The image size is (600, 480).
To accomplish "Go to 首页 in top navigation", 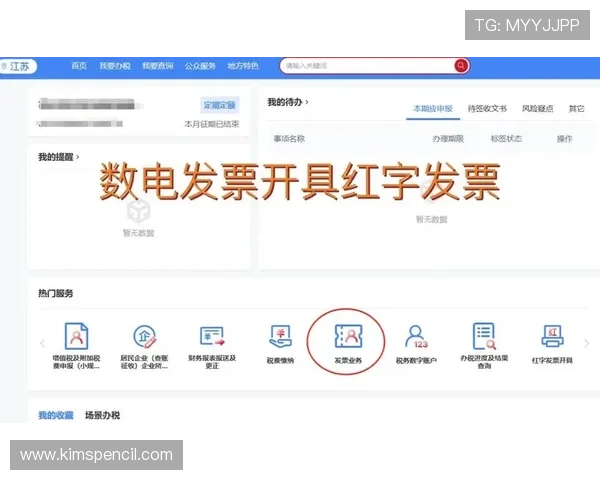I will tap(79, 66).
